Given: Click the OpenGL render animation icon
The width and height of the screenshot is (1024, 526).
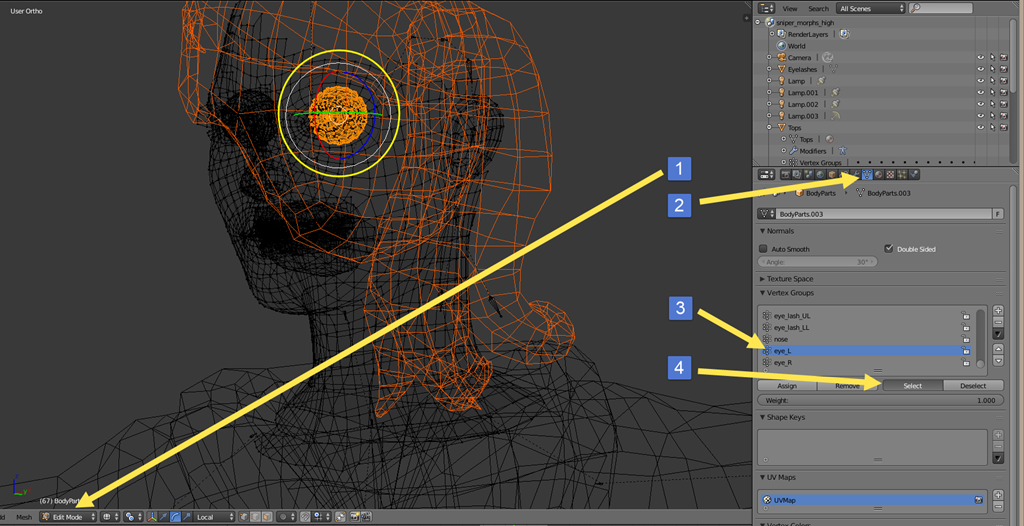Looking at the screenshot, I should [366, 517].
